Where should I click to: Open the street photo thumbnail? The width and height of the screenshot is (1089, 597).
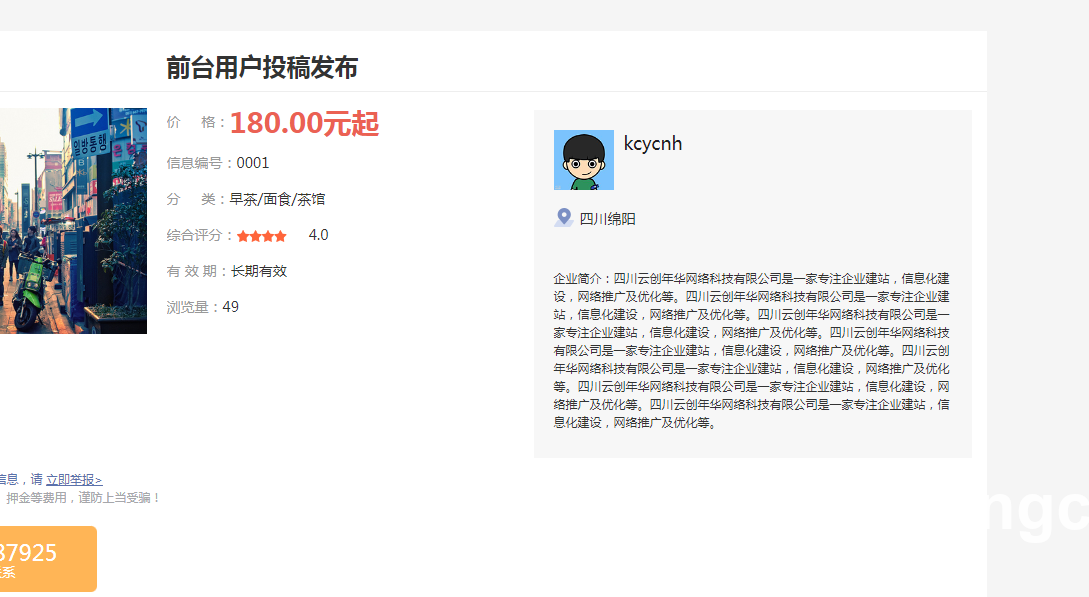point(73,221)
